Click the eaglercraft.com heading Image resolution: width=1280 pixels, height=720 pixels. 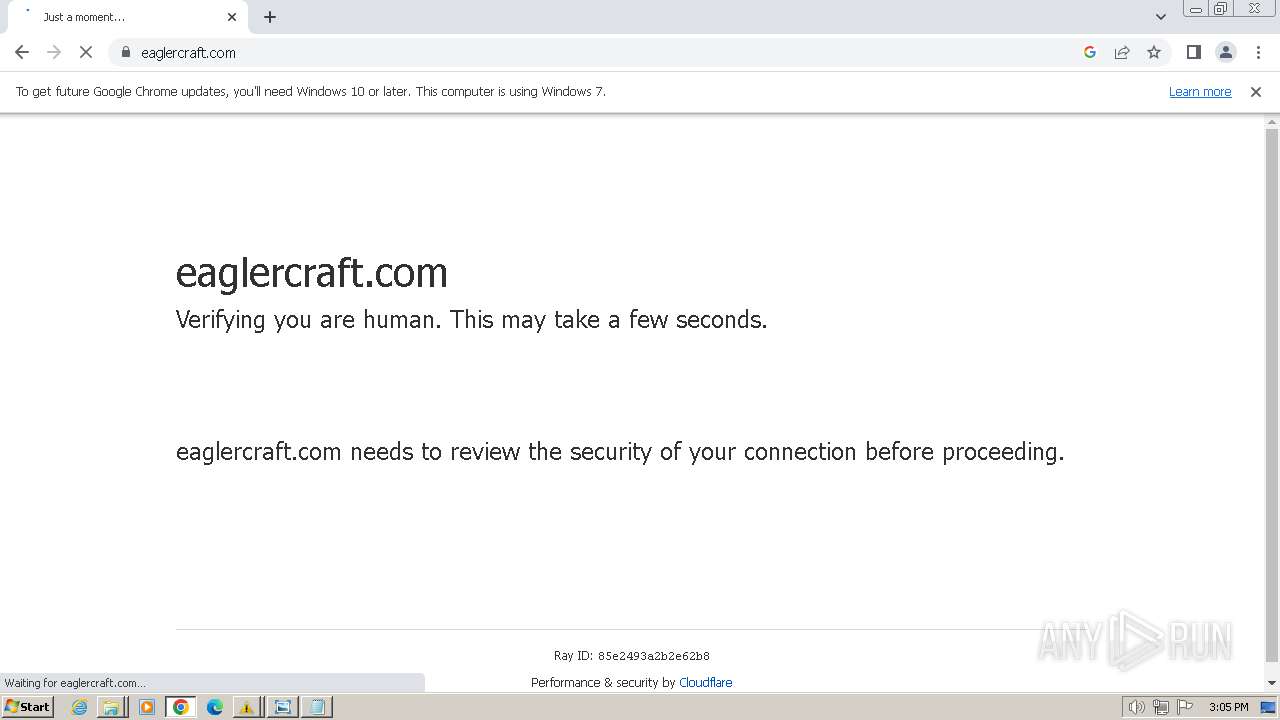[x=312, y=273]
